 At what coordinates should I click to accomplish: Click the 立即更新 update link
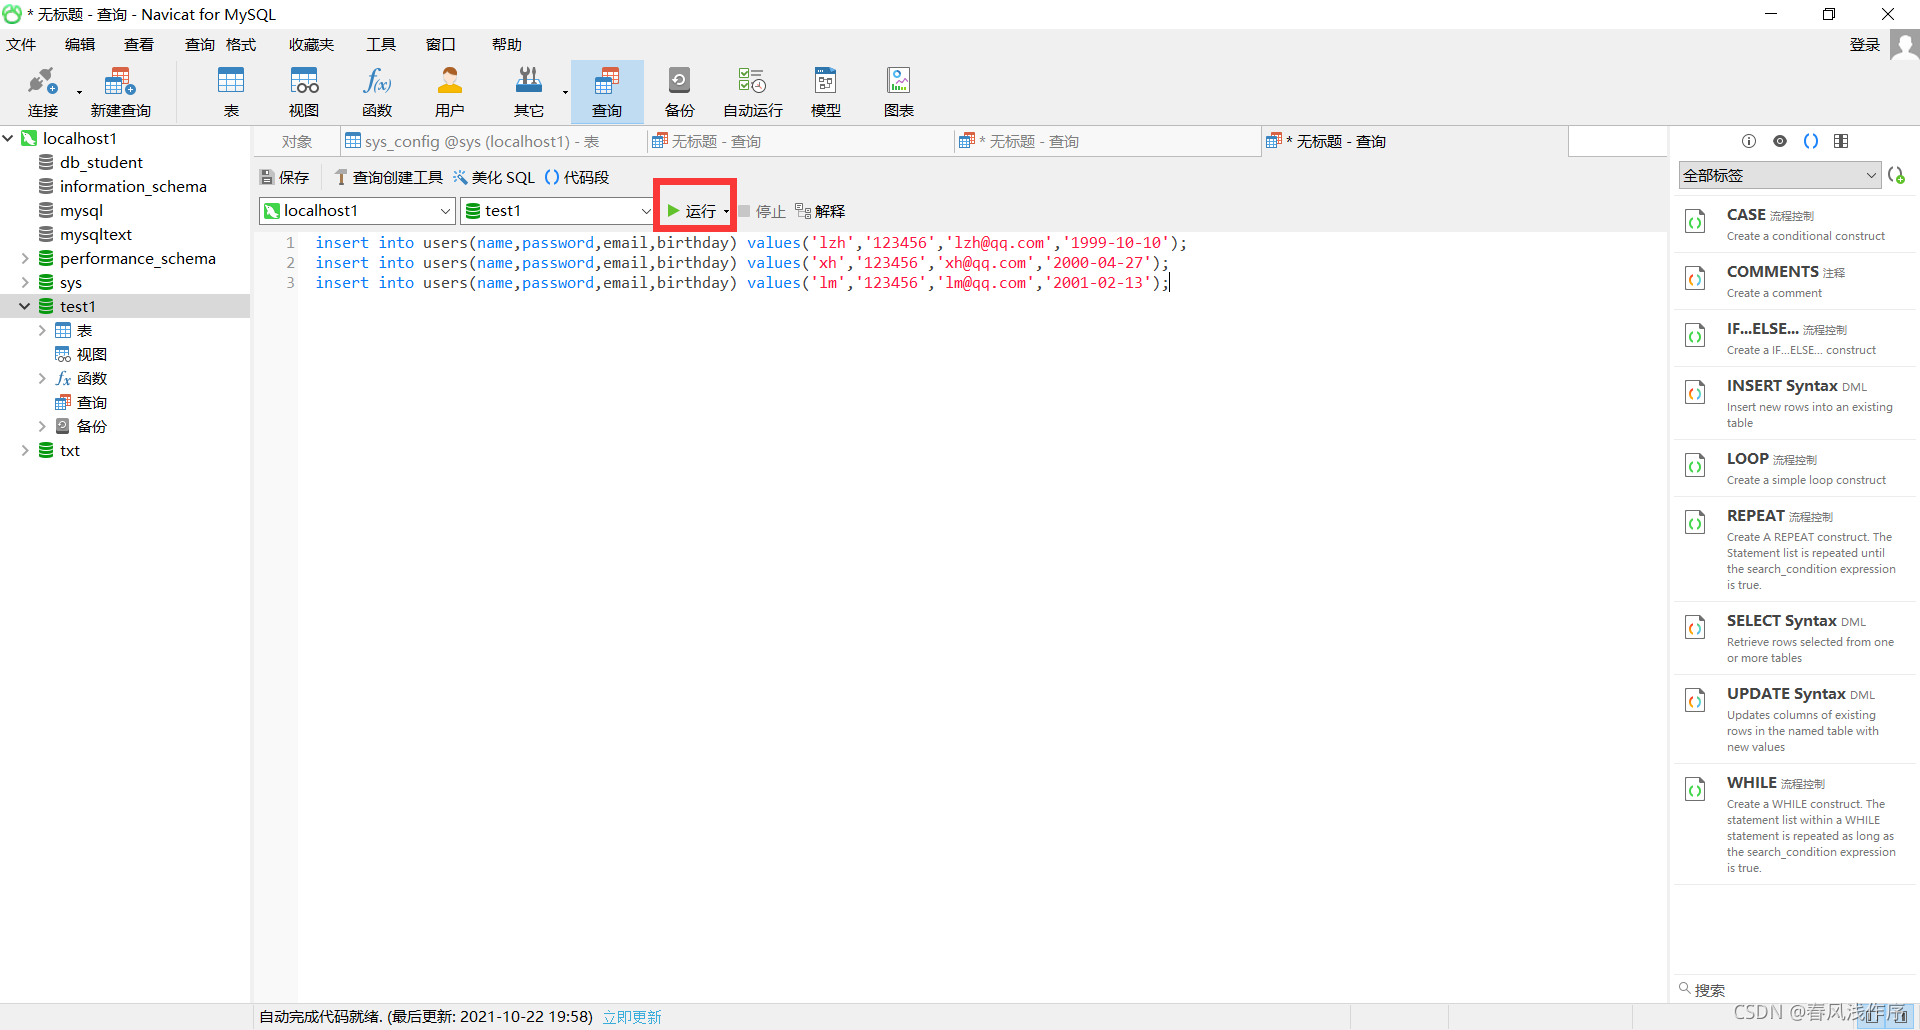pos(632,1017)
